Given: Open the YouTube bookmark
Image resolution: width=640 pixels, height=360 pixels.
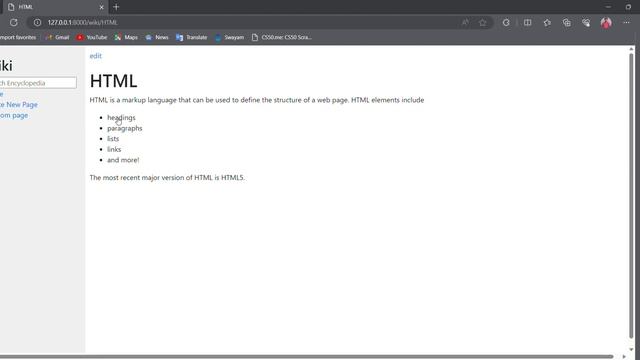Looking at the screenshot, I should (x=92, y=37).
